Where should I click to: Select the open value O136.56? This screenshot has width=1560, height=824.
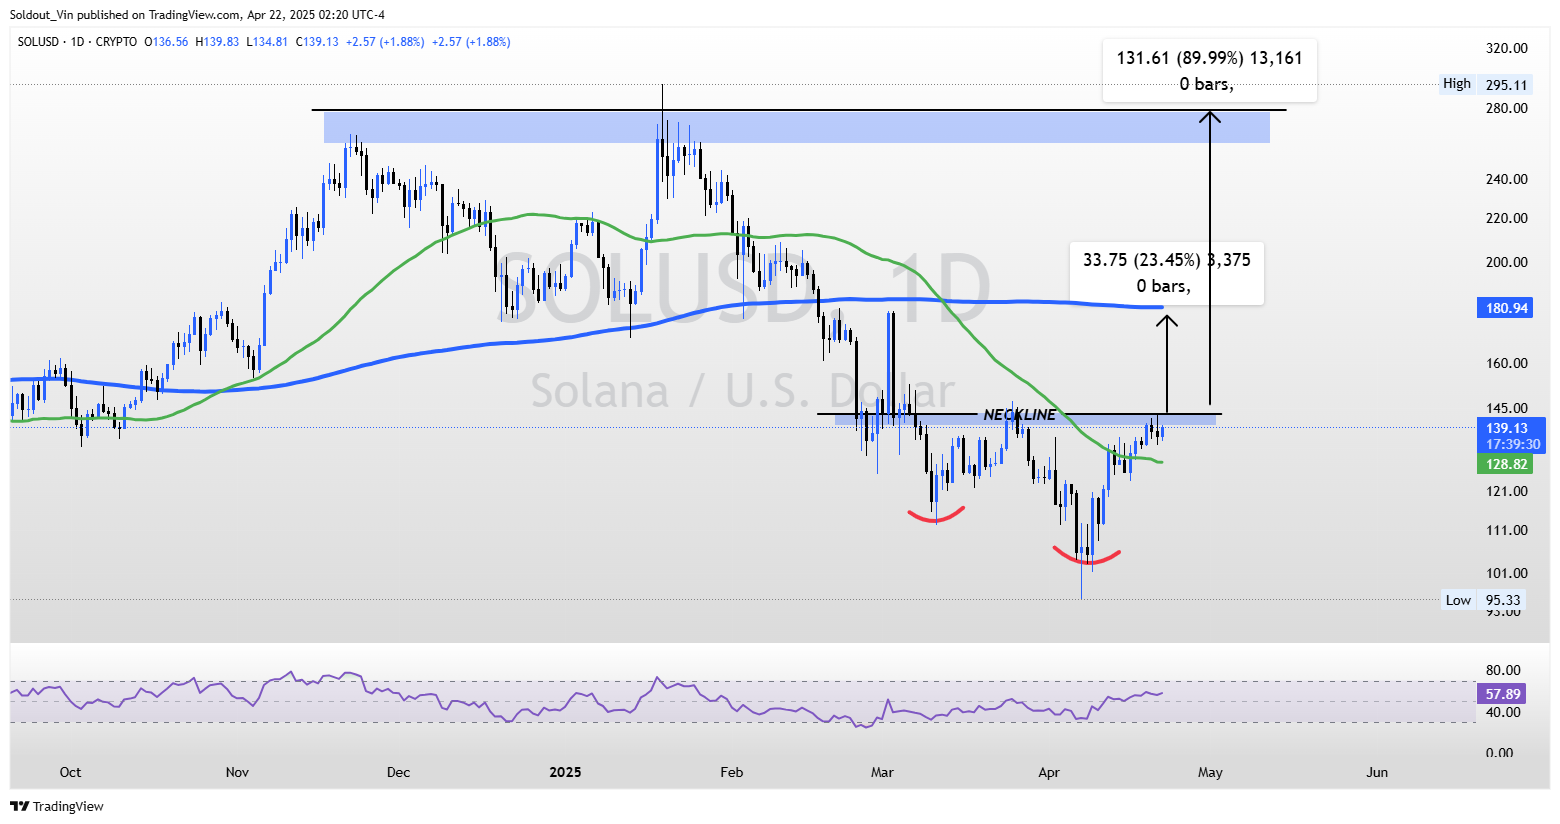(x=166, y=42)
